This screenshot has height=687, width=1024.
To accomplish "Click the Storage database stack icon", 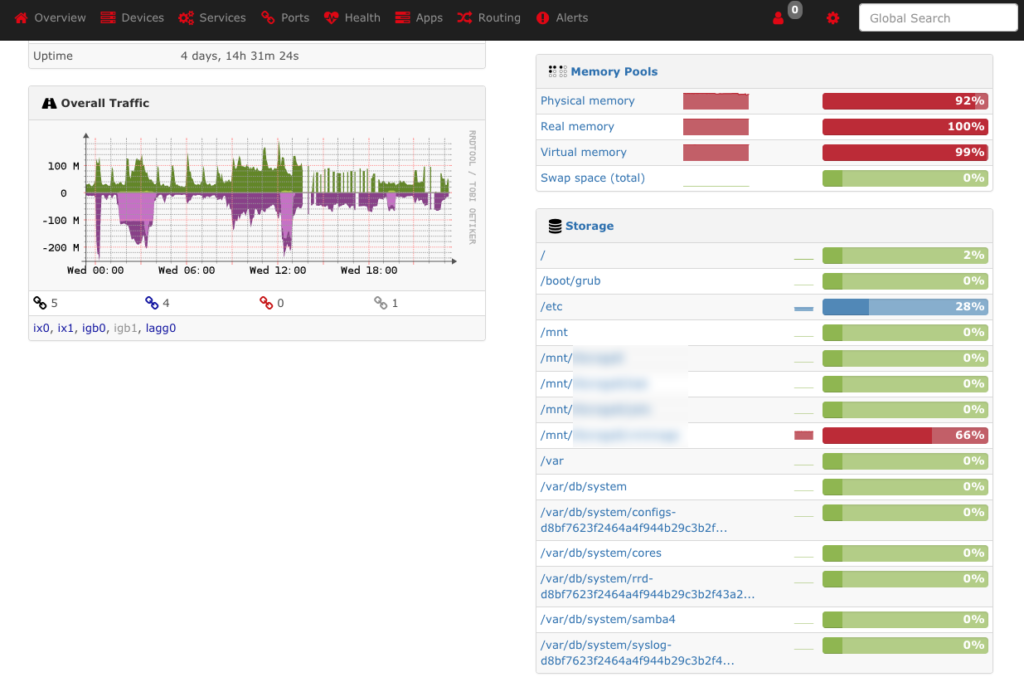I will pyautogui.click(x=555, y=226).
